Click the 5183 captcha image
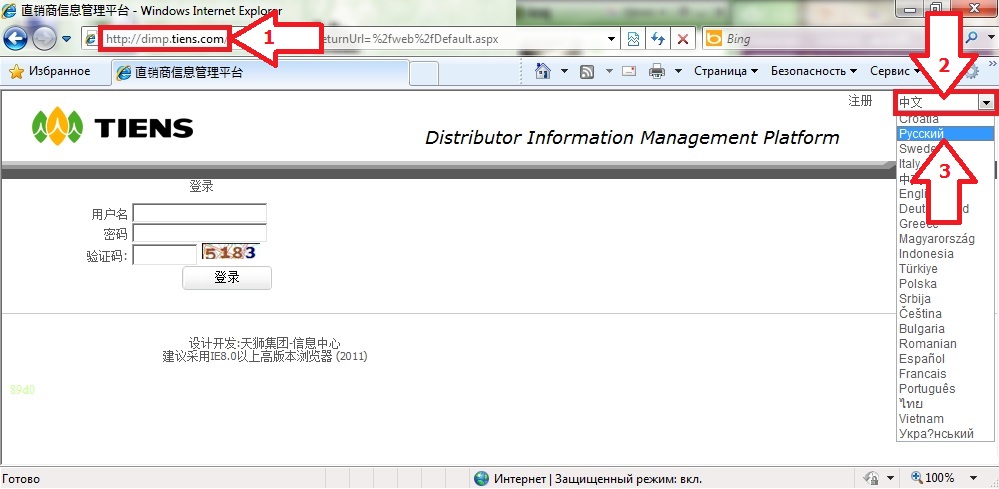The image size is (999, 489). tap(231, 252)
